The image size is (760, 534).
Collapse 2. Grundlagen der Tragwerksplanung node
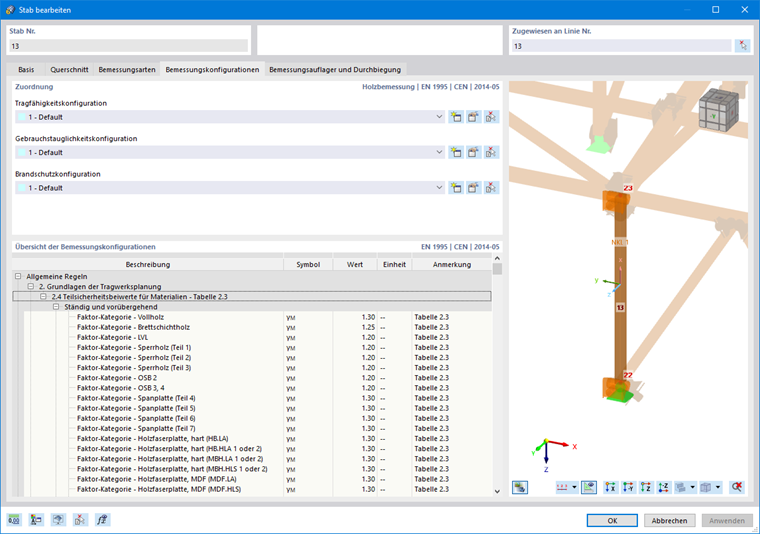tap(31, 286)
